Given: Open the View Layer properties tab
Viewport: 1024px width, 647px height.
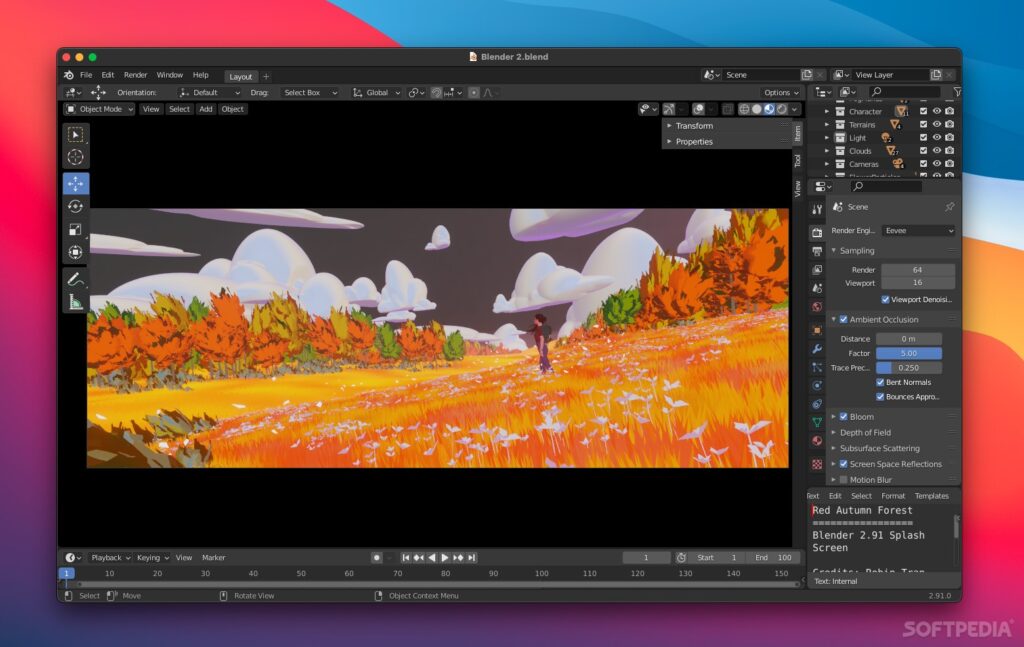Looking at the screenshot, I should pos(817,270).
